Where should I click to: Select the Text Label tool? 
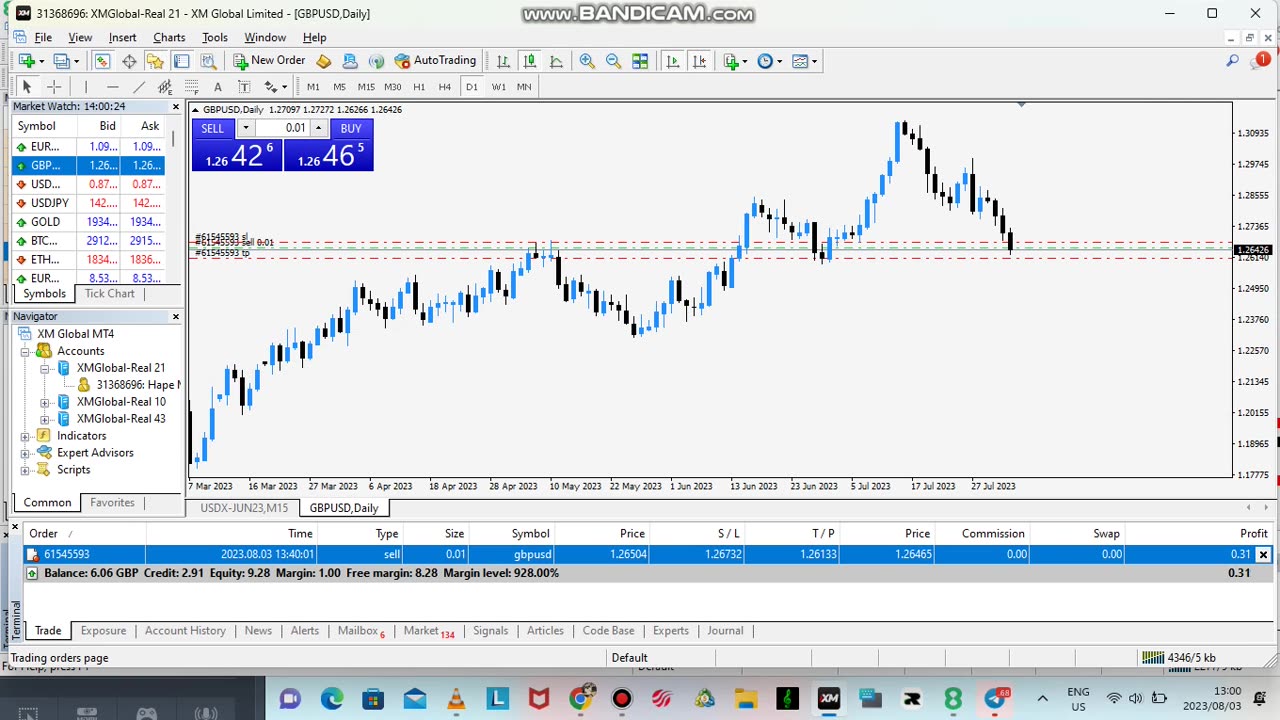pyautogui.click(x=243, y=87)
